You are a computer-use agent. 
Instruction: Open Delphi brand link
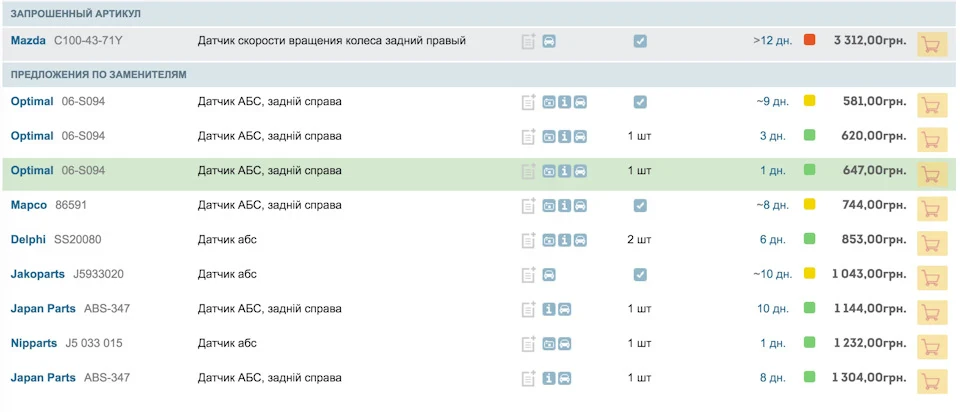point(28,239)
